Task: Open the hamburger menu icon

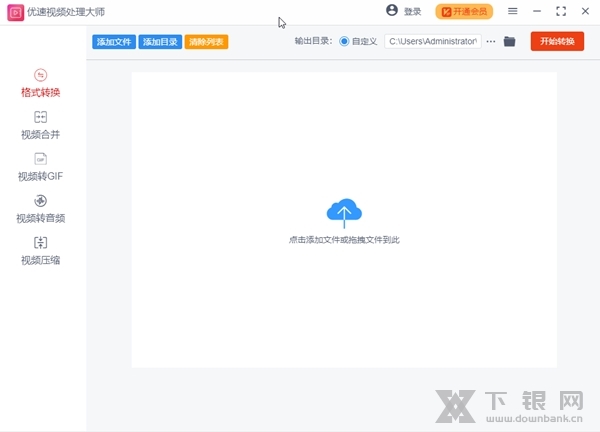Action: click(513, 11)
